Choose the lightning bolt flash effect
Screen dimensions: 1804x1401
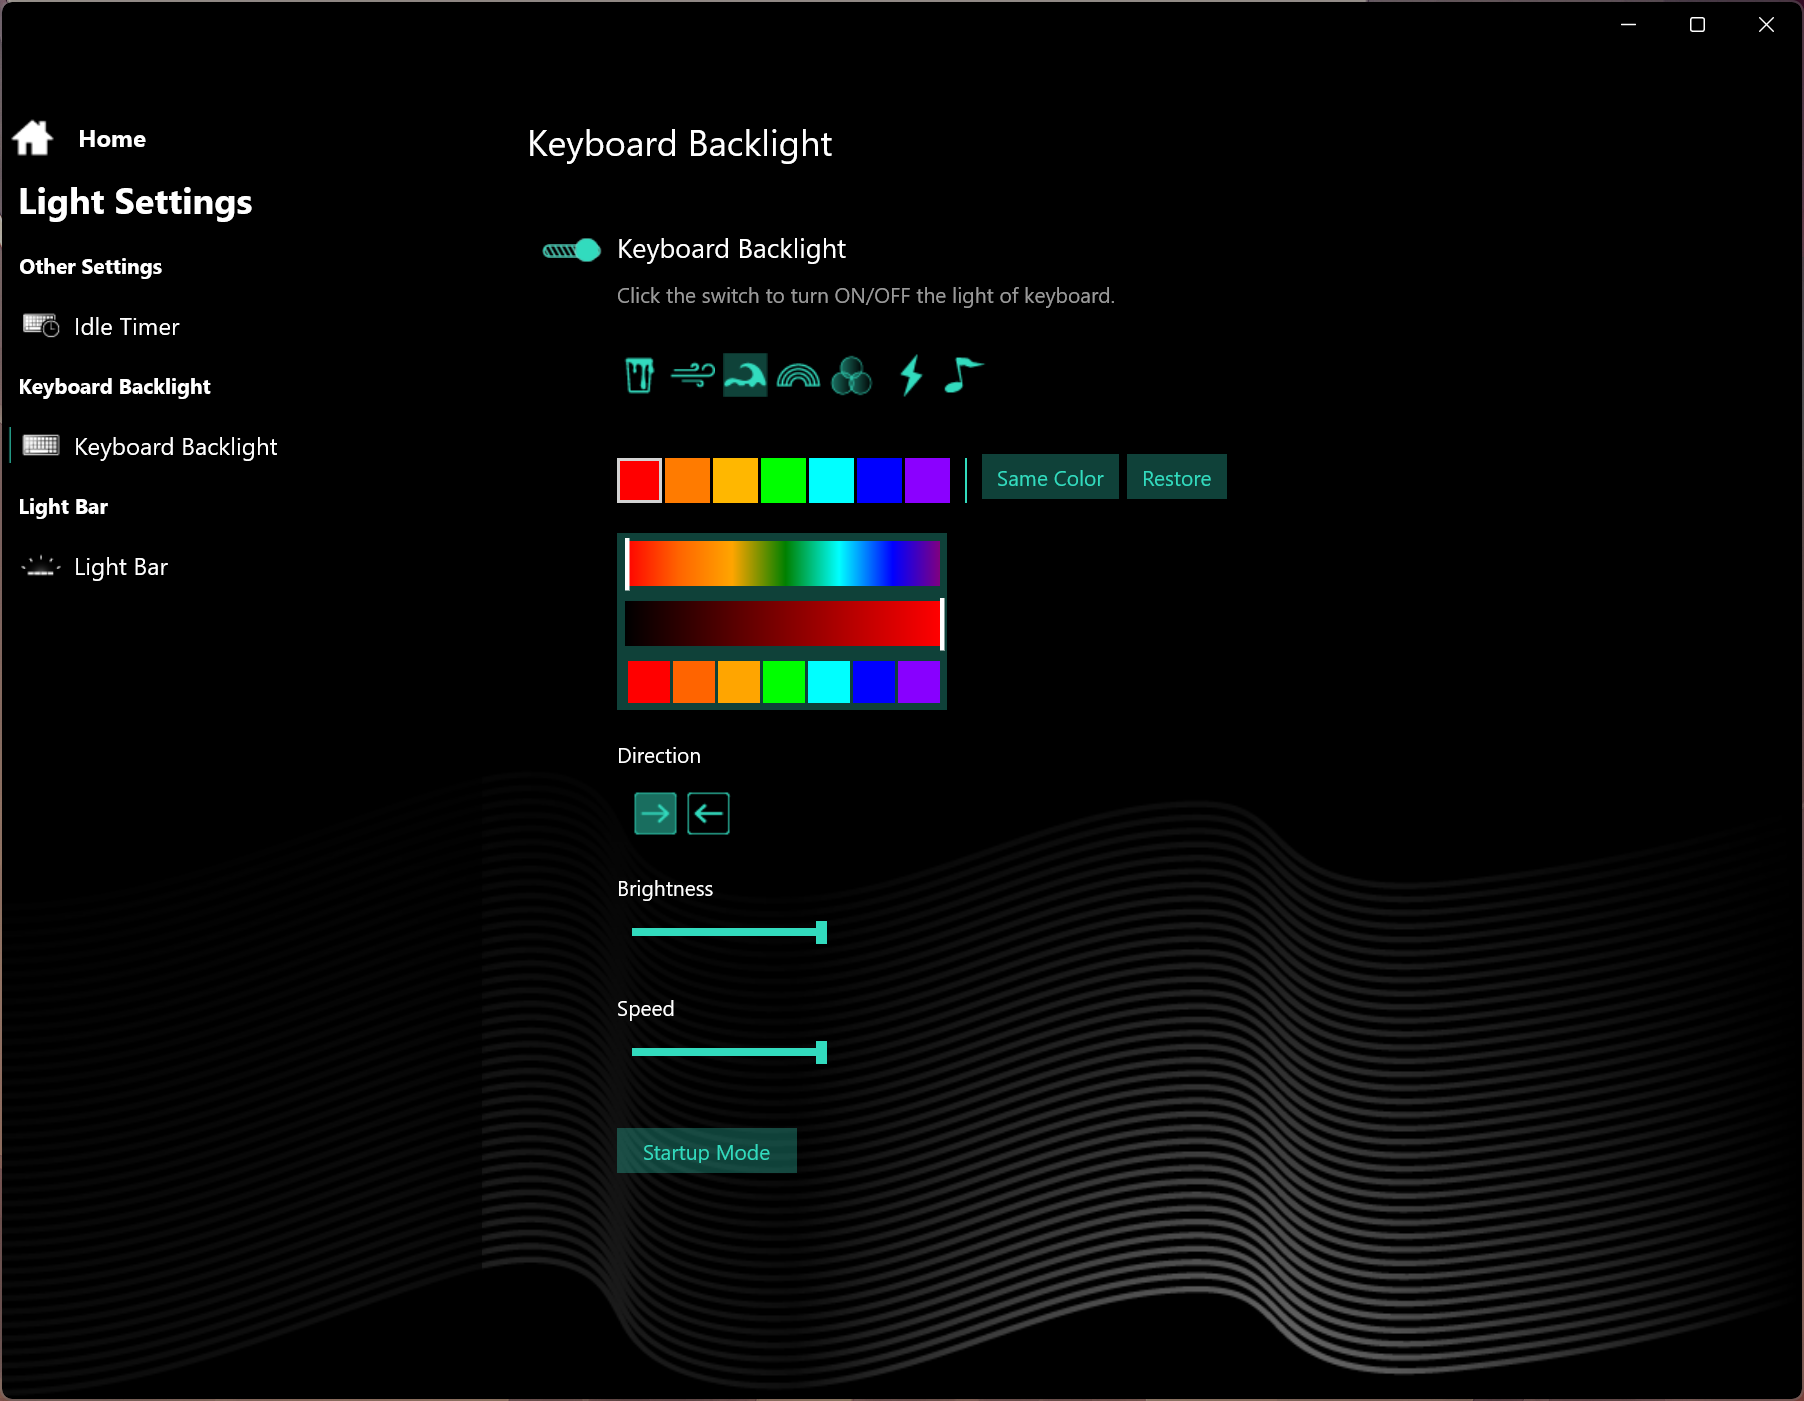910,376
